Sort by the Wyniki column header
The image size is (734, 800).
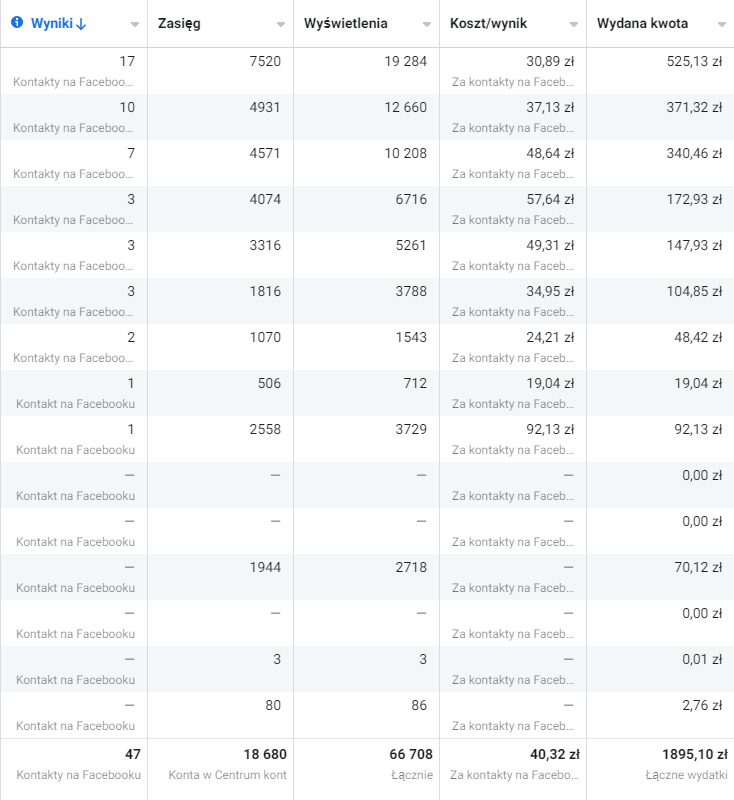(x=58, y=23)
